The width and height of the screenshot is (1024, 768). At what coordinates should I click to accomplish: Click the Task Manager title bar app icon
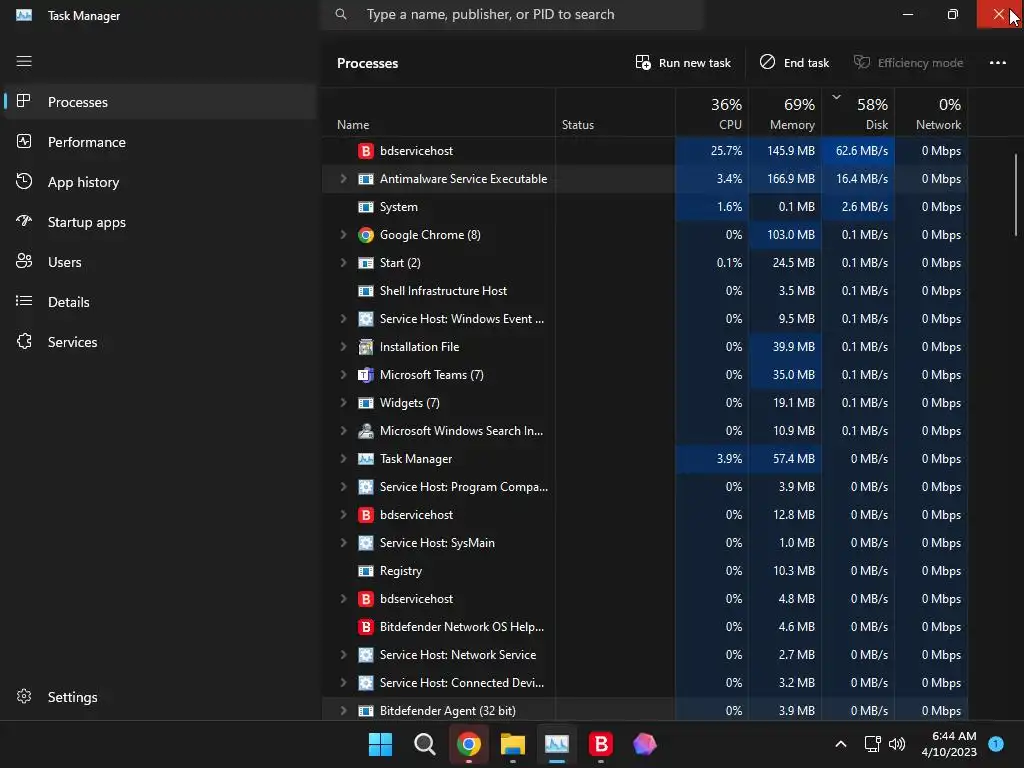(24, 15)
